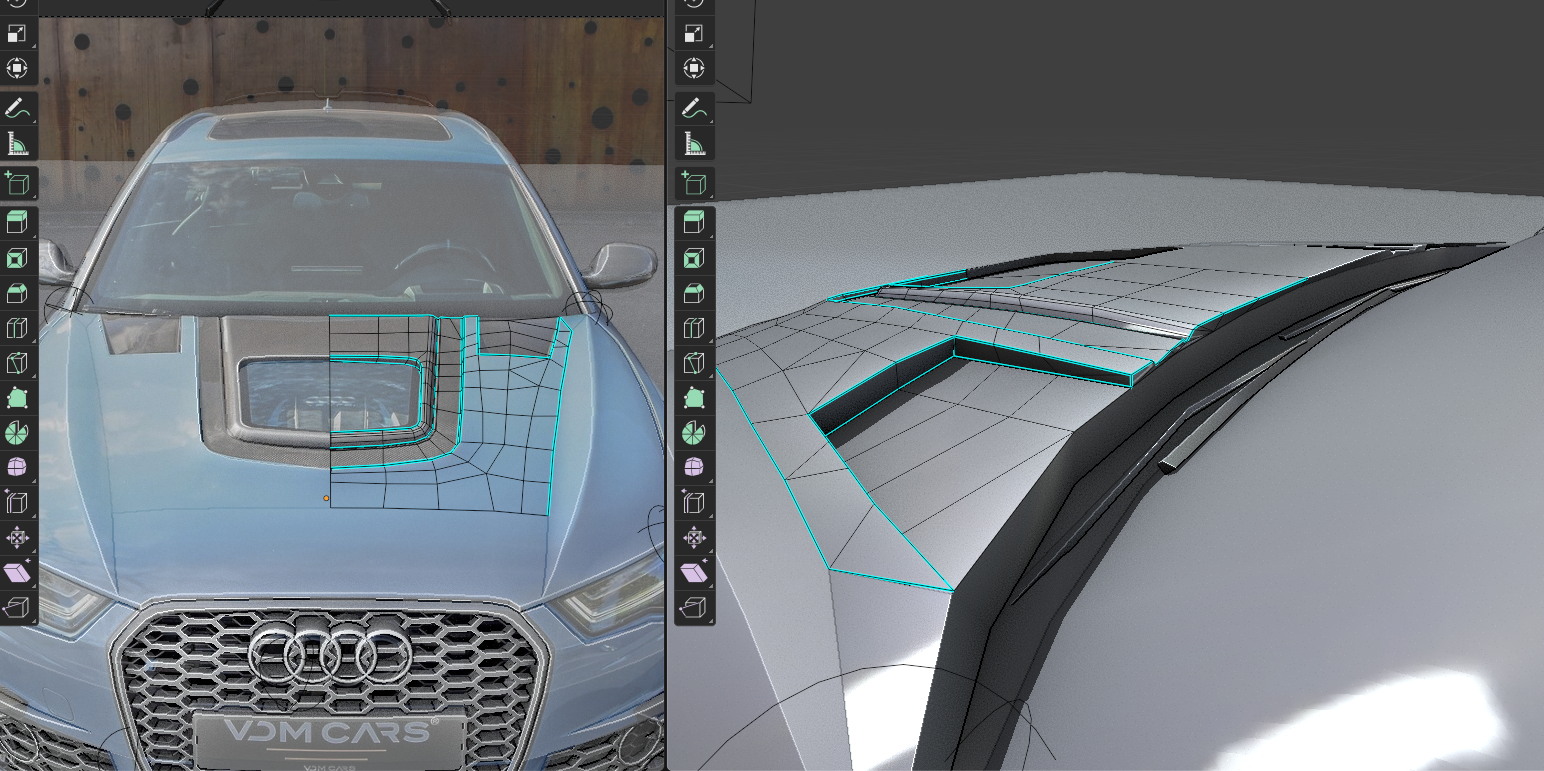Activate the Scale tool in the right viewport toolbar
Viewport: 1544px width, 771px height.
(x=693, y=33)
